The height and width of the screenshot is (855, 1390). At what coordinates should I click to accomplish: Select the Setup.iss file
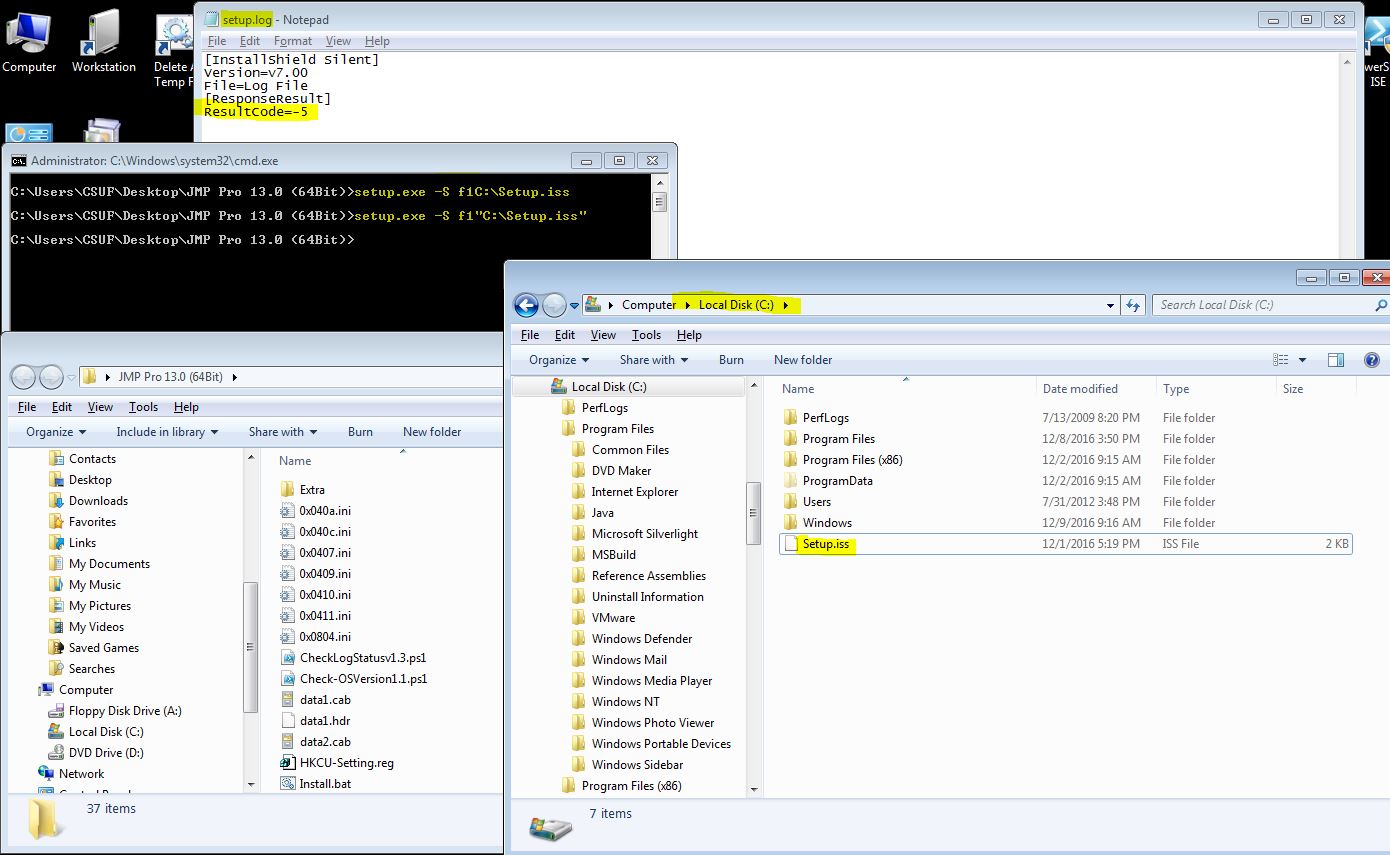tap(825, 544)
